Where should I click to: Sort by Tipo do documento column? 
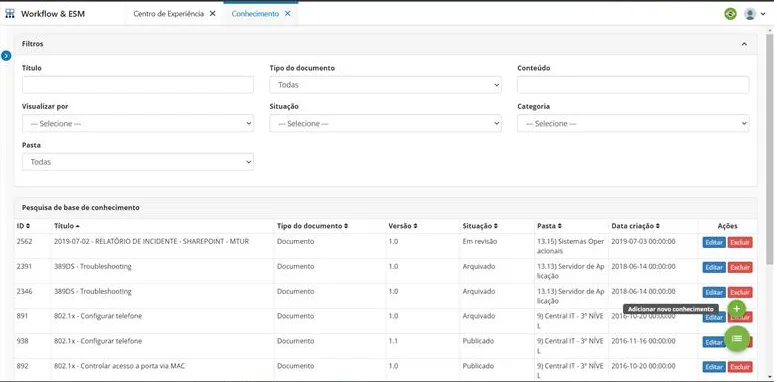[x=312, y=226]
